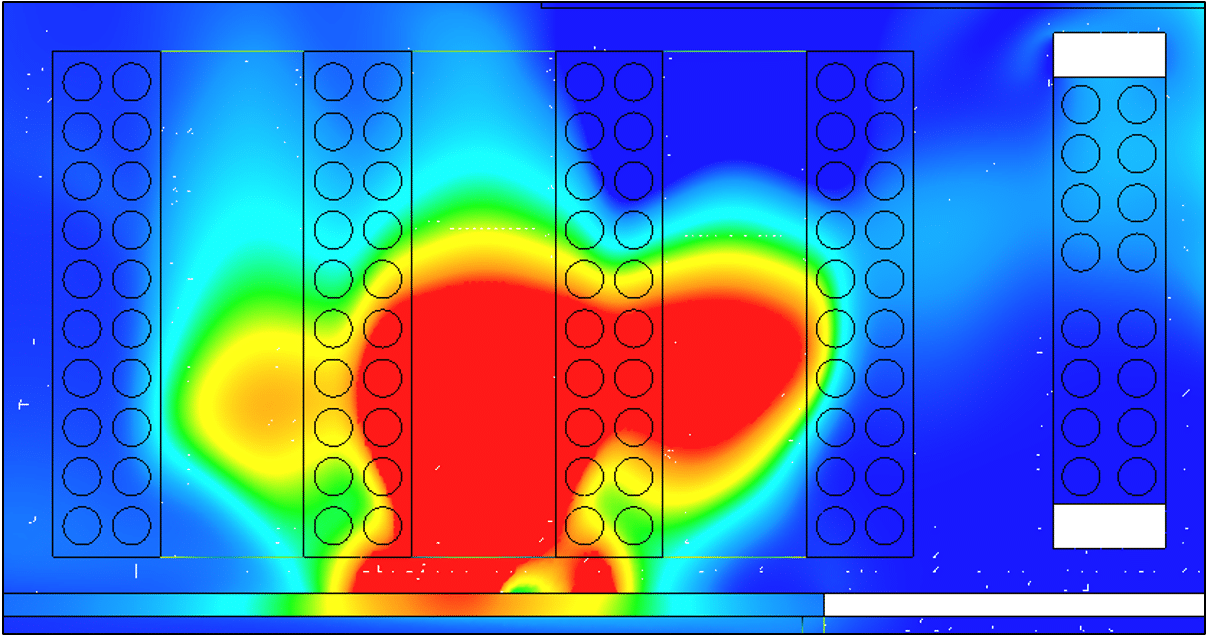
Task: Click the top-right circle of the fourth column
Action: tap(885, 82)
